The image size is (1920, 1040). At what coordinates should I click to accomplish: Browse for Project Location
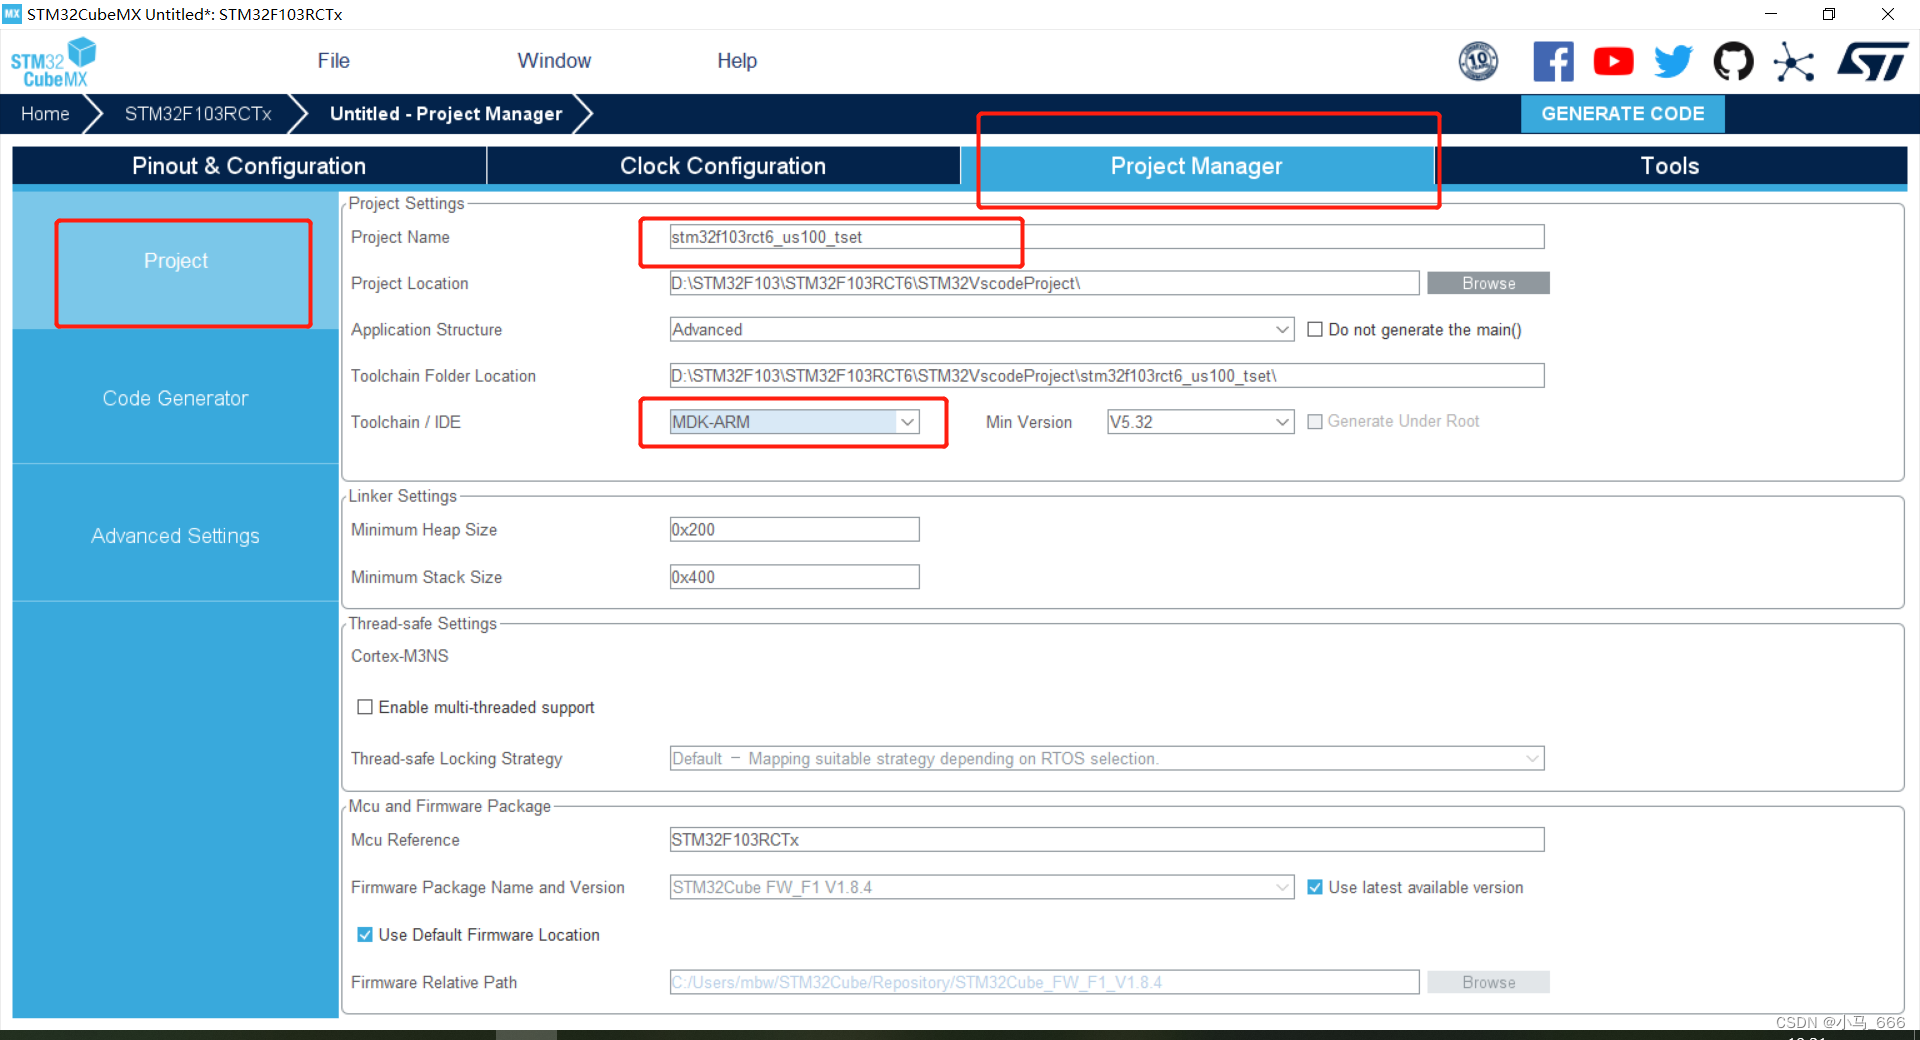(1489, 283)
